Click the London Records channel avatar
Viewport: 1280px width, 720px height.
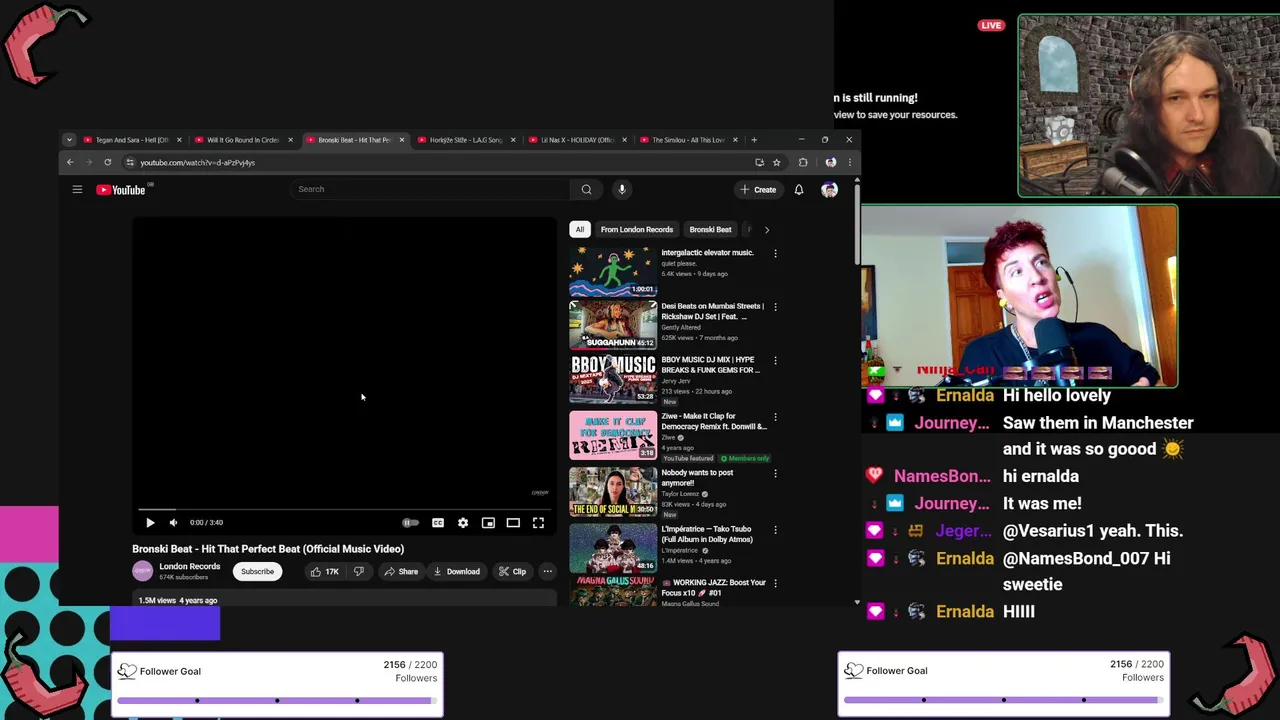coord(143,571)
